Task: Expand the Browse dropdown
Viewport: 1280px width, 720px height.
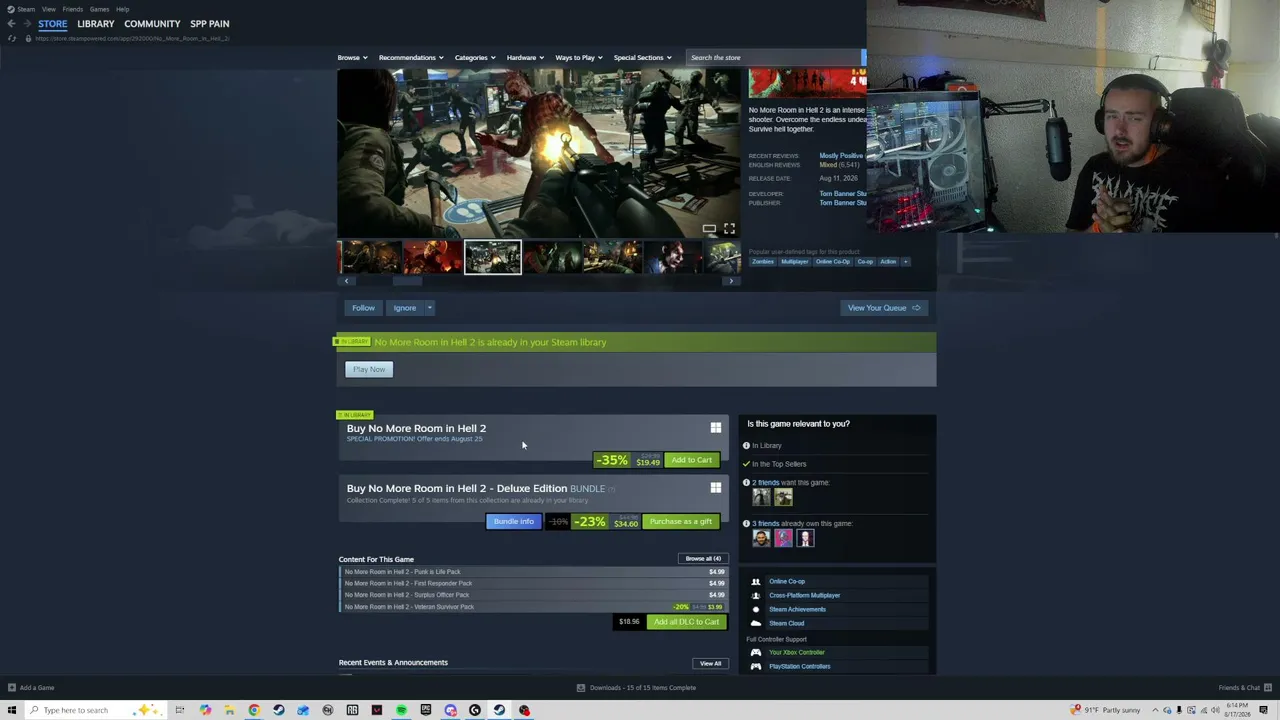Action: point(352,58)
